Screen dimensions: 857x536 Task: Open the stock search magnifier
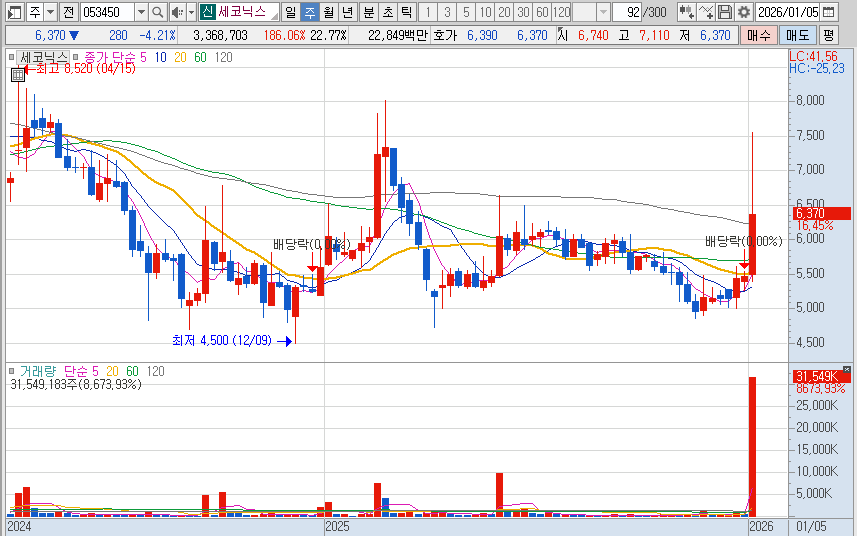pyautogui.click(x=157, y=11)
